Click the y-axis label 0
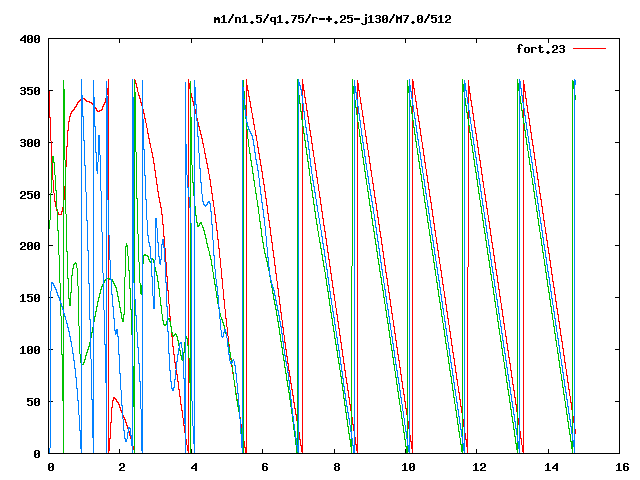Image resolution: width=640 pixels, height=480 pixels. tap(37, 454)
